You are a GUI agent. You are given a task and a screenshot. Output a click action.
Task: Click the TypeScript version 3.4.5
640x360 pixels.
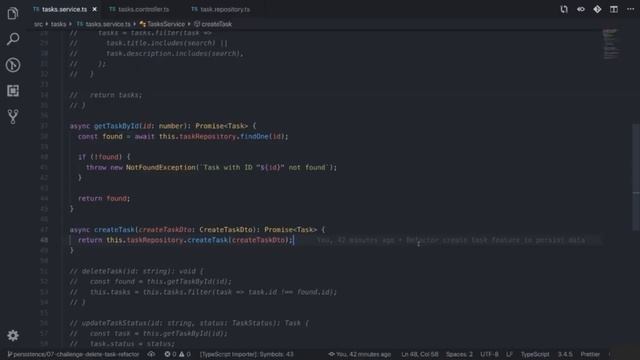(x=565, y=354)
